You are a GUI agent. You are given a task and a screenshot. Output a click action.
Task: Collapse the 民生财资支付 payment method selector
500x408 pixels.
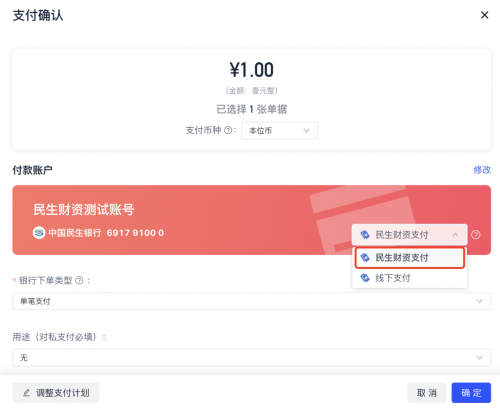[x=409, y=235]
